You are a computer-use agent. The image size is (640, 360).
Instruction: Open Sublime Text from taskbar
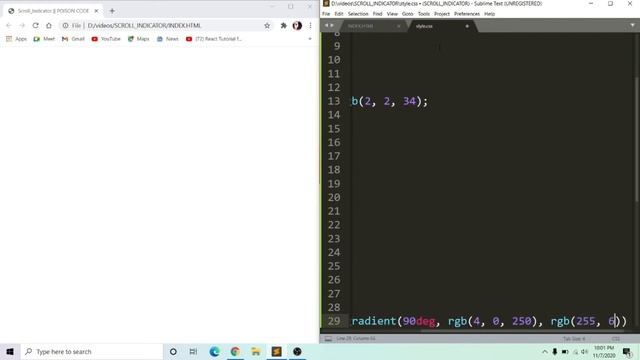276,351
